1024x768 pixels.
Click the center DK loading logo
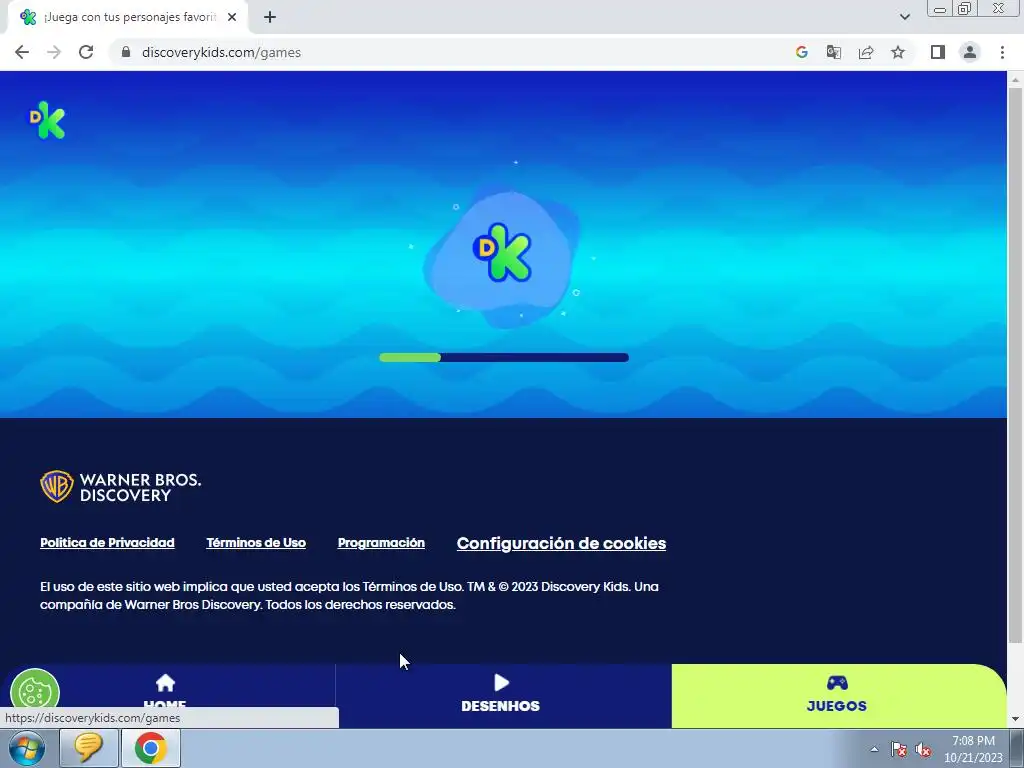pos(502,253)
